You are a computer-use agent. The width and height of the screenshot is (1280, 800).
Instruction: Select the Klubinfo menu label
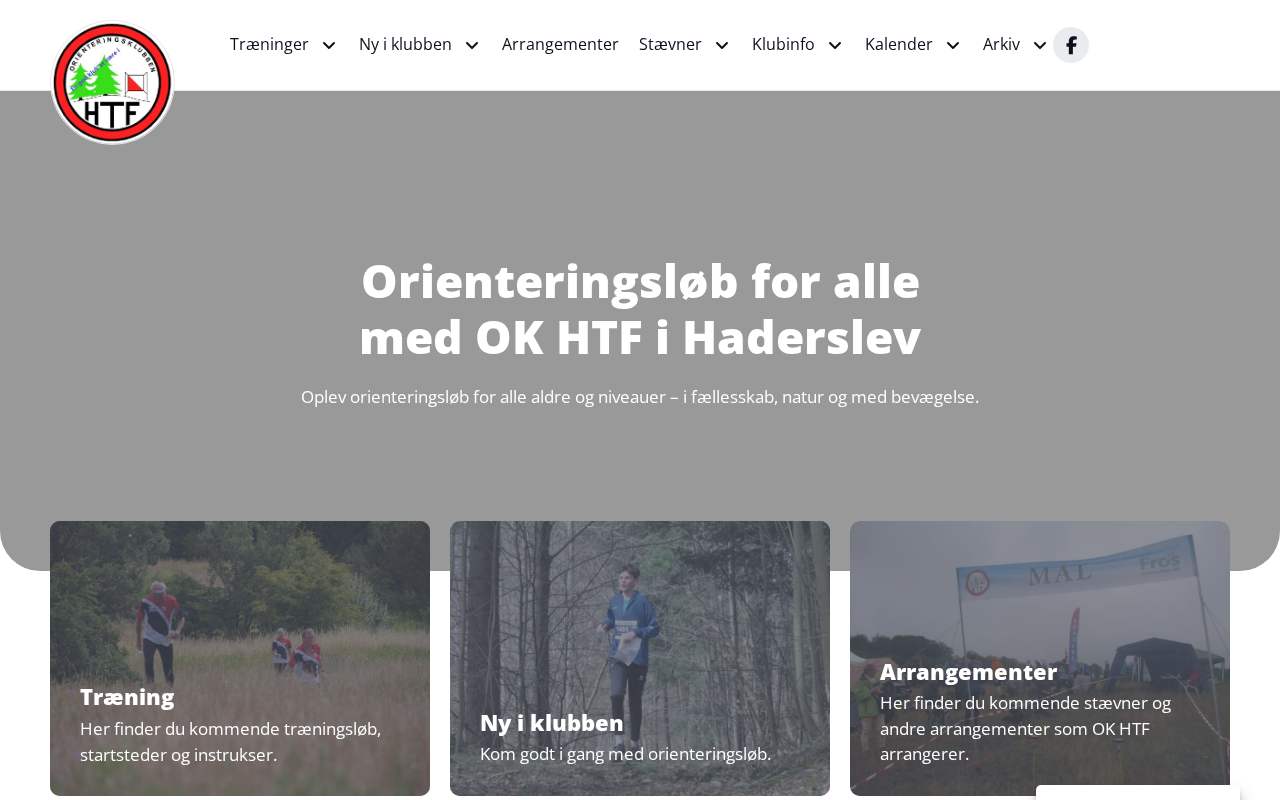[783, 44]
